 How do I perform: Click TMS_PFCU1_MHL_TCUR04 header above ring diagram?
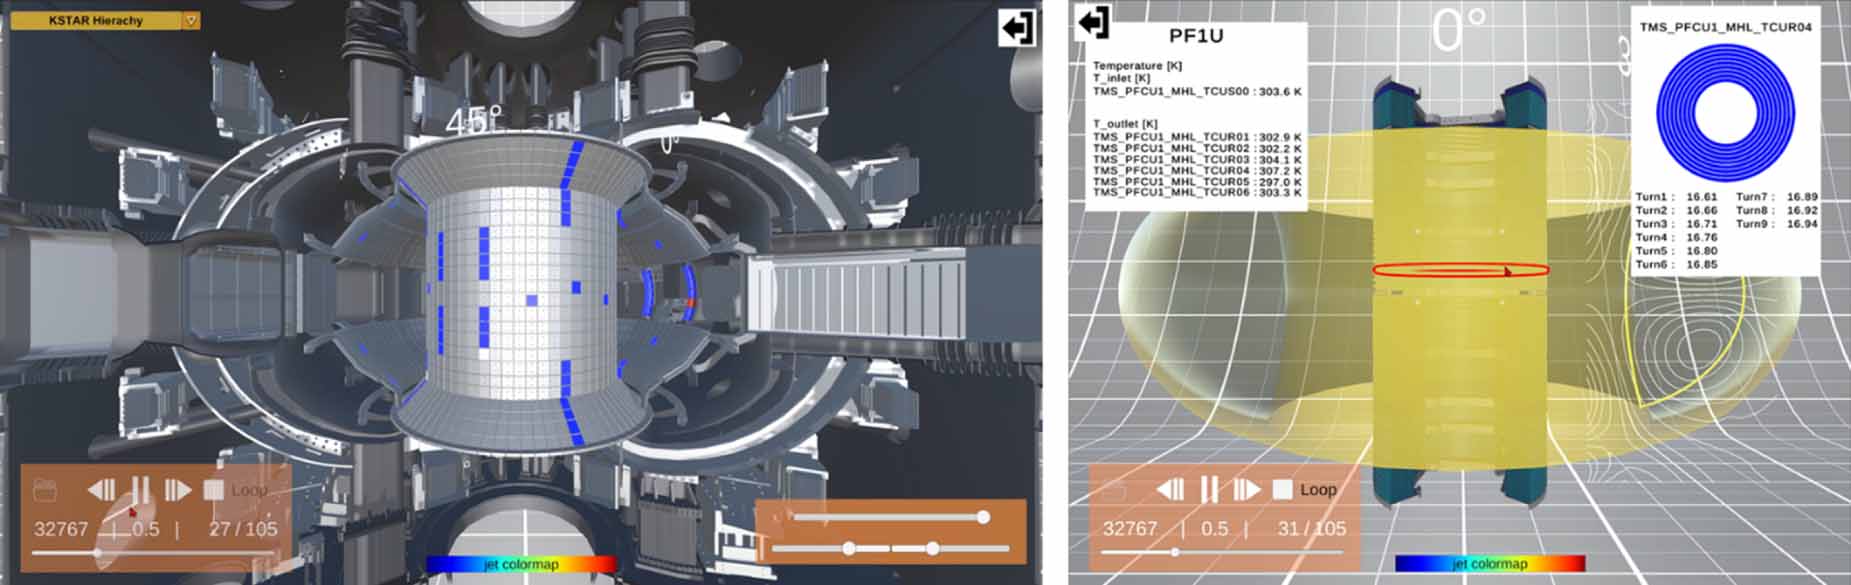coord(1725,27)
